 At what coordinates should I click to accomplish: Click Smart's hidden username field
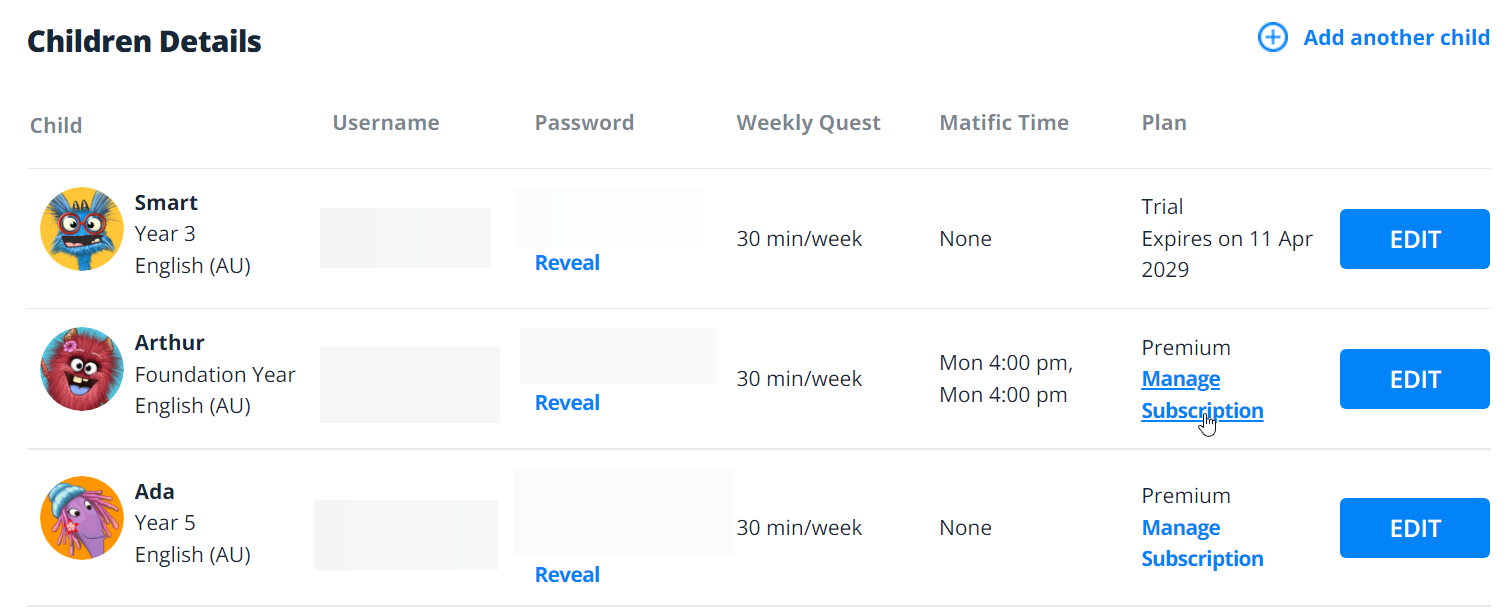(405, 238)
